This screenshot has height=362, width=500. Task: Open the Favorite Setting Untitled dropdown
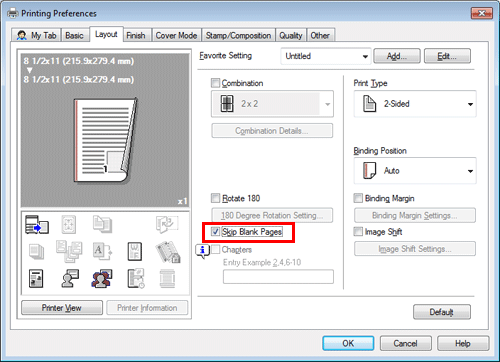tap(326, 56)
